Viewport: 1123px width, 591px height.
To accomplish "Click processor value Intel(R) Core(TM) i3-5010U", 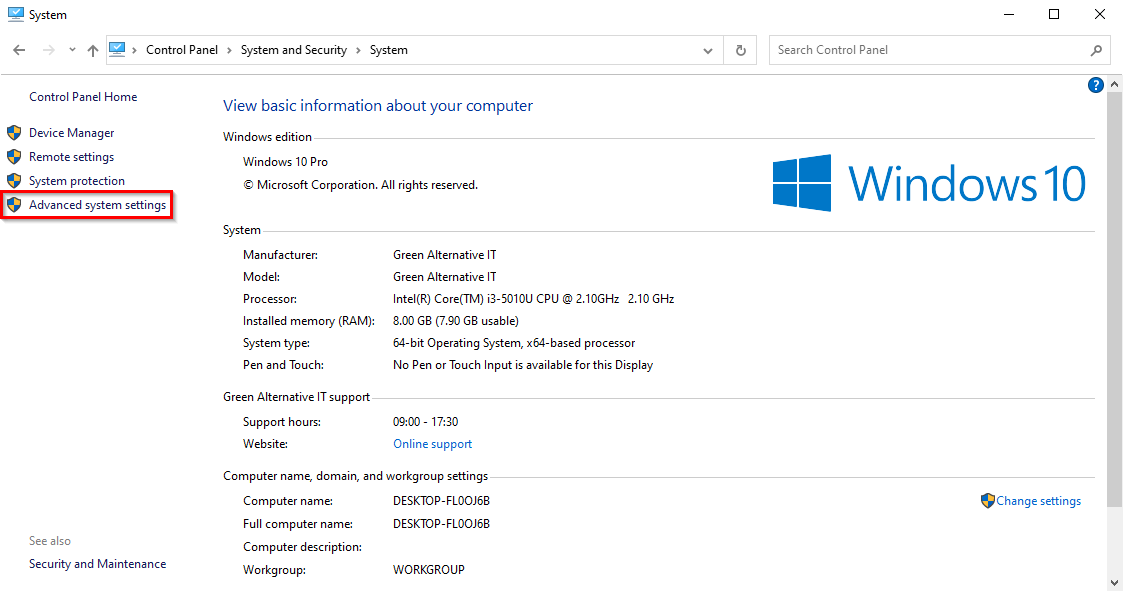I will tap(534, 299).
